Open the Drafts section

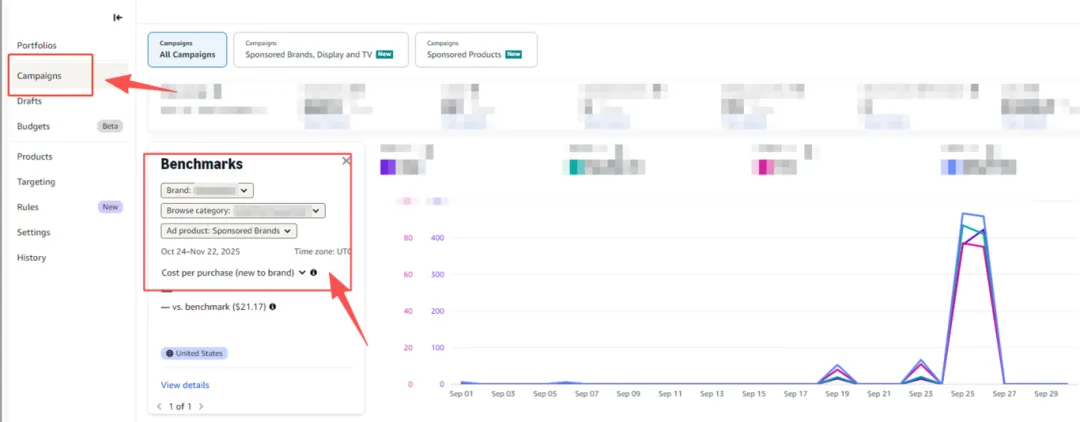coord(30,101)
